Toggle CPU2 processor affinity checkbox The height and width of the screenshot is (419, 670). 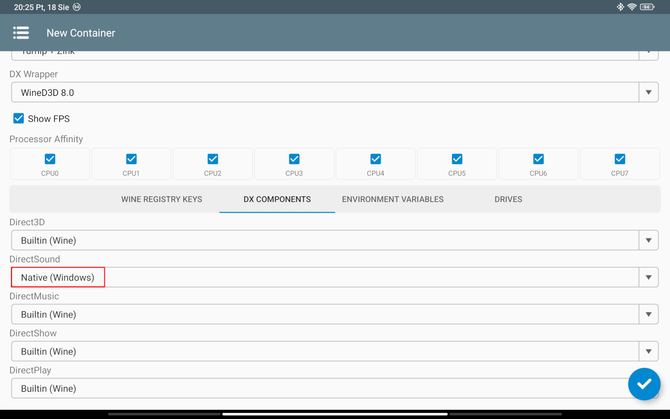(212, 159)
